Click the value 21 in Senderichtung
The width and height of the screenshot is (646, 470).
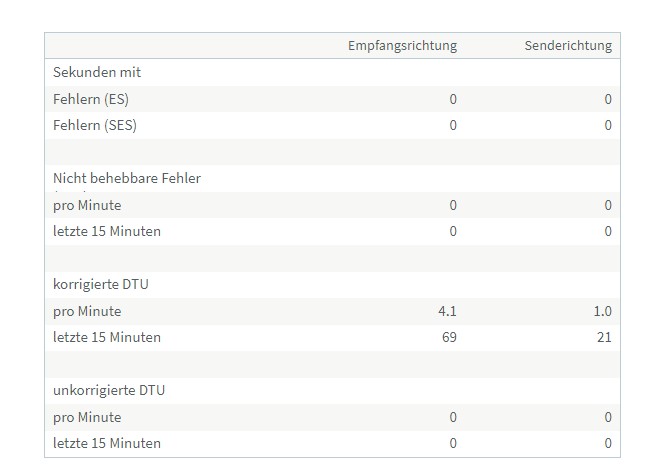604,337
